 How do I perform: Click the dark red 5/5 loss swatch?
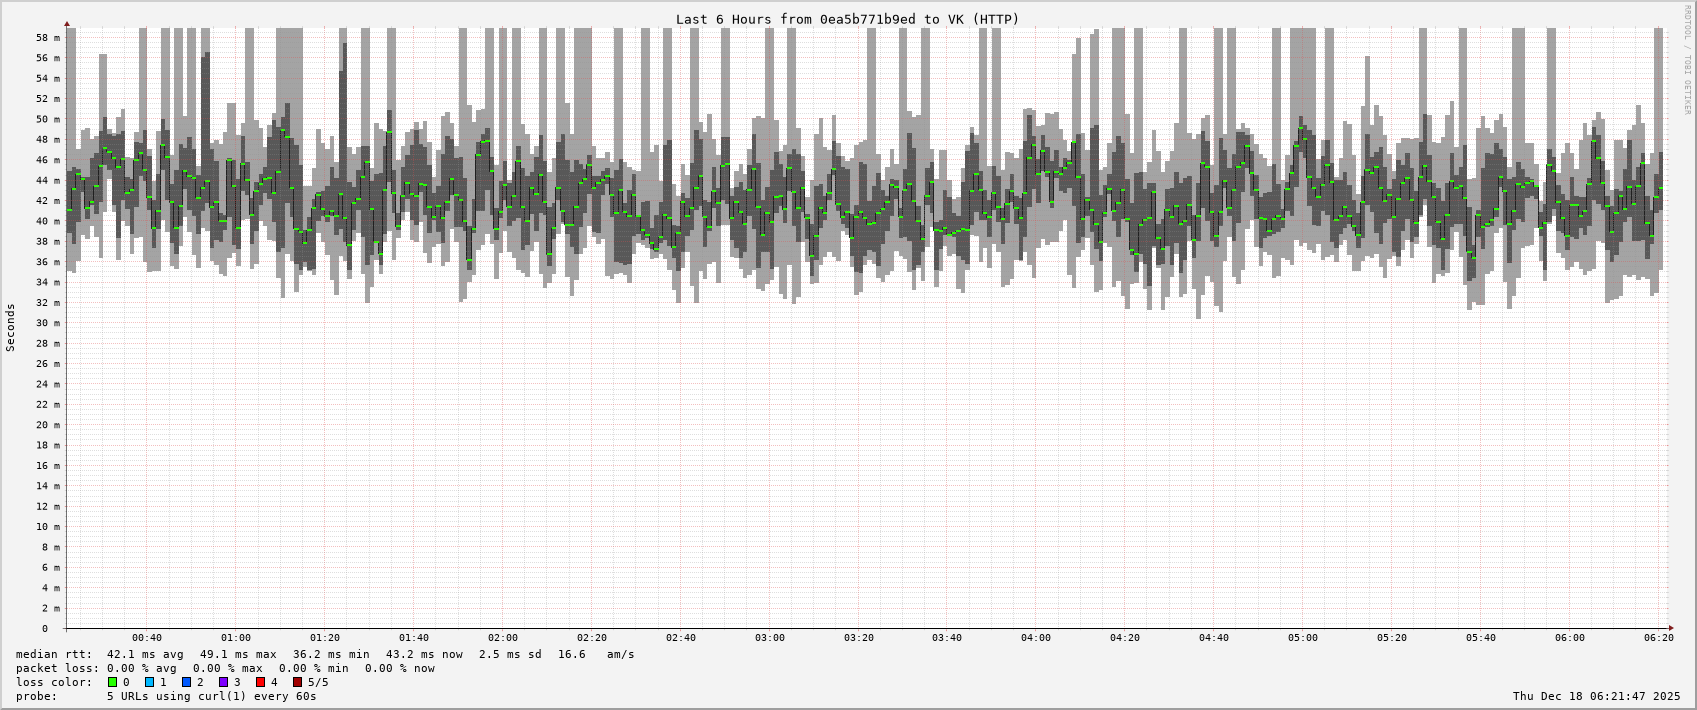(297, 682)
